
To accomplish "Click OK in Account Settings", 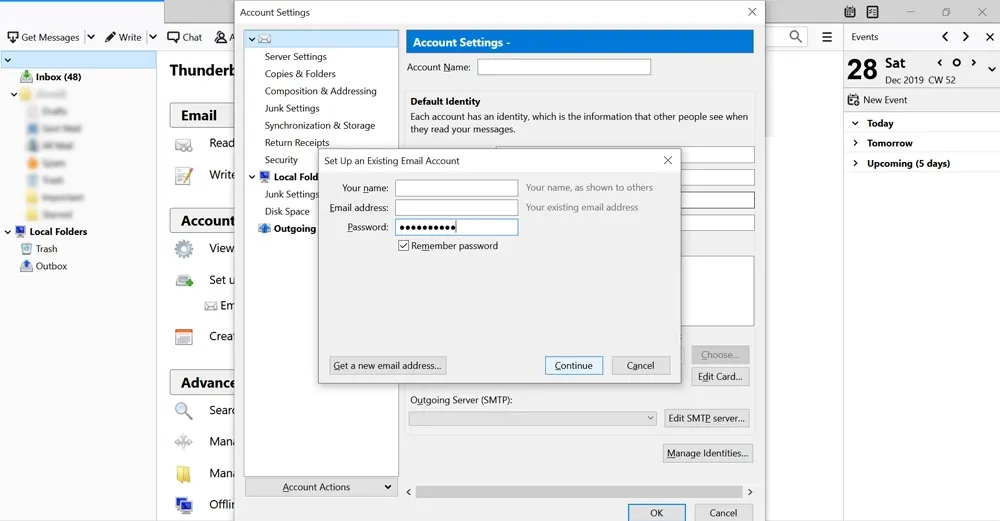I will (657, 513).
